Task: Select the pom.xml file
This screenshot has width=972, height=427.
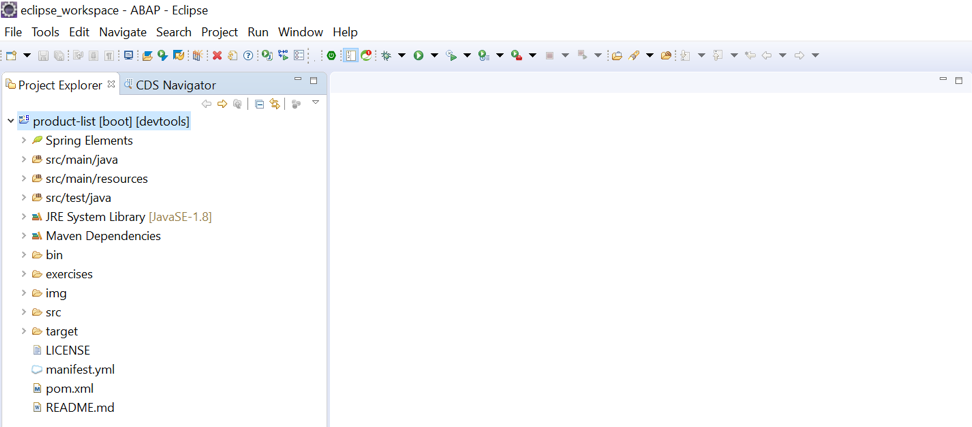Action: point(70,389)
